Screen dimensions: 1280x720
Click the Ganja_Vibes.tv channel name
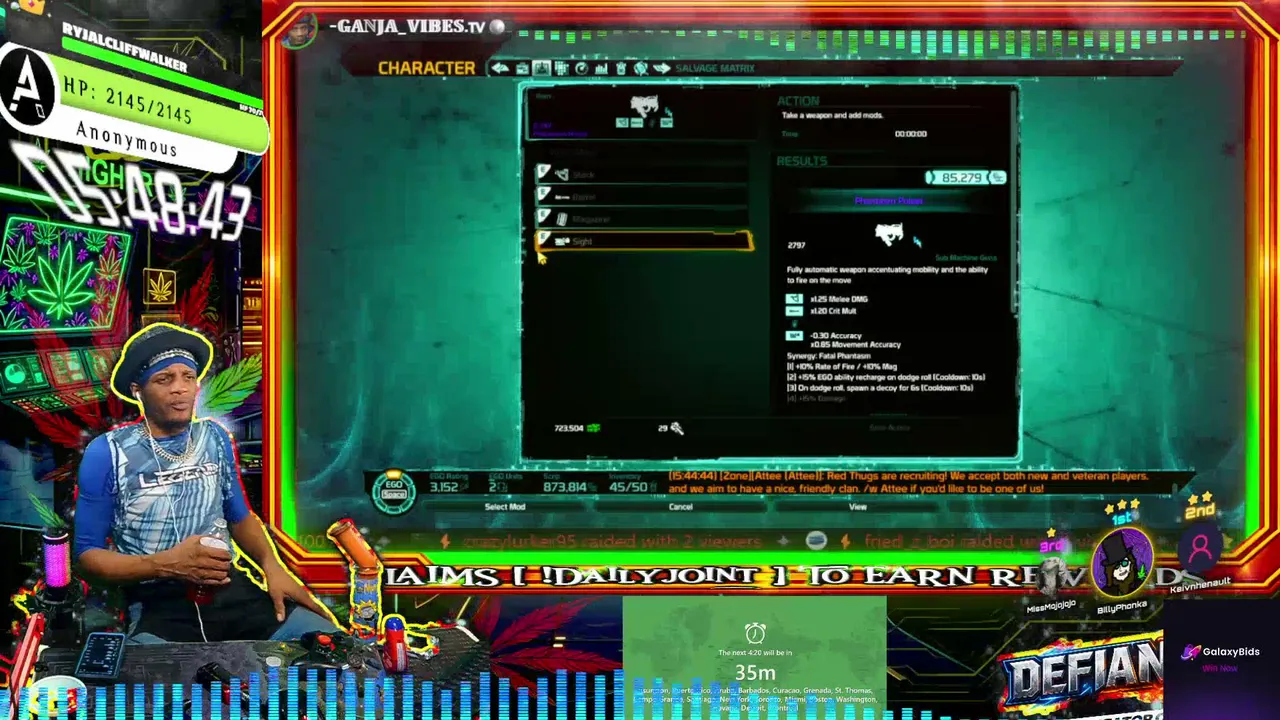[x=408, y=27]
